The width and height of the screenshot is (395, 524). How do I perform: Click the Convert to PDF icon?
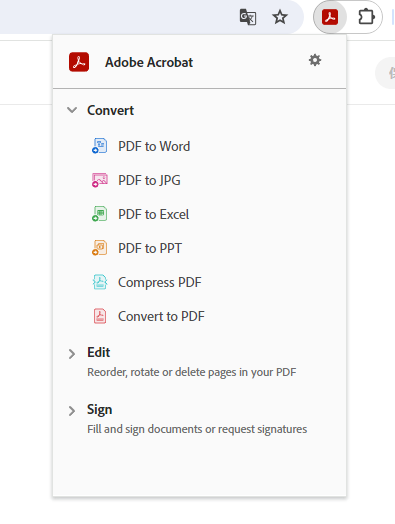[100, 316]
